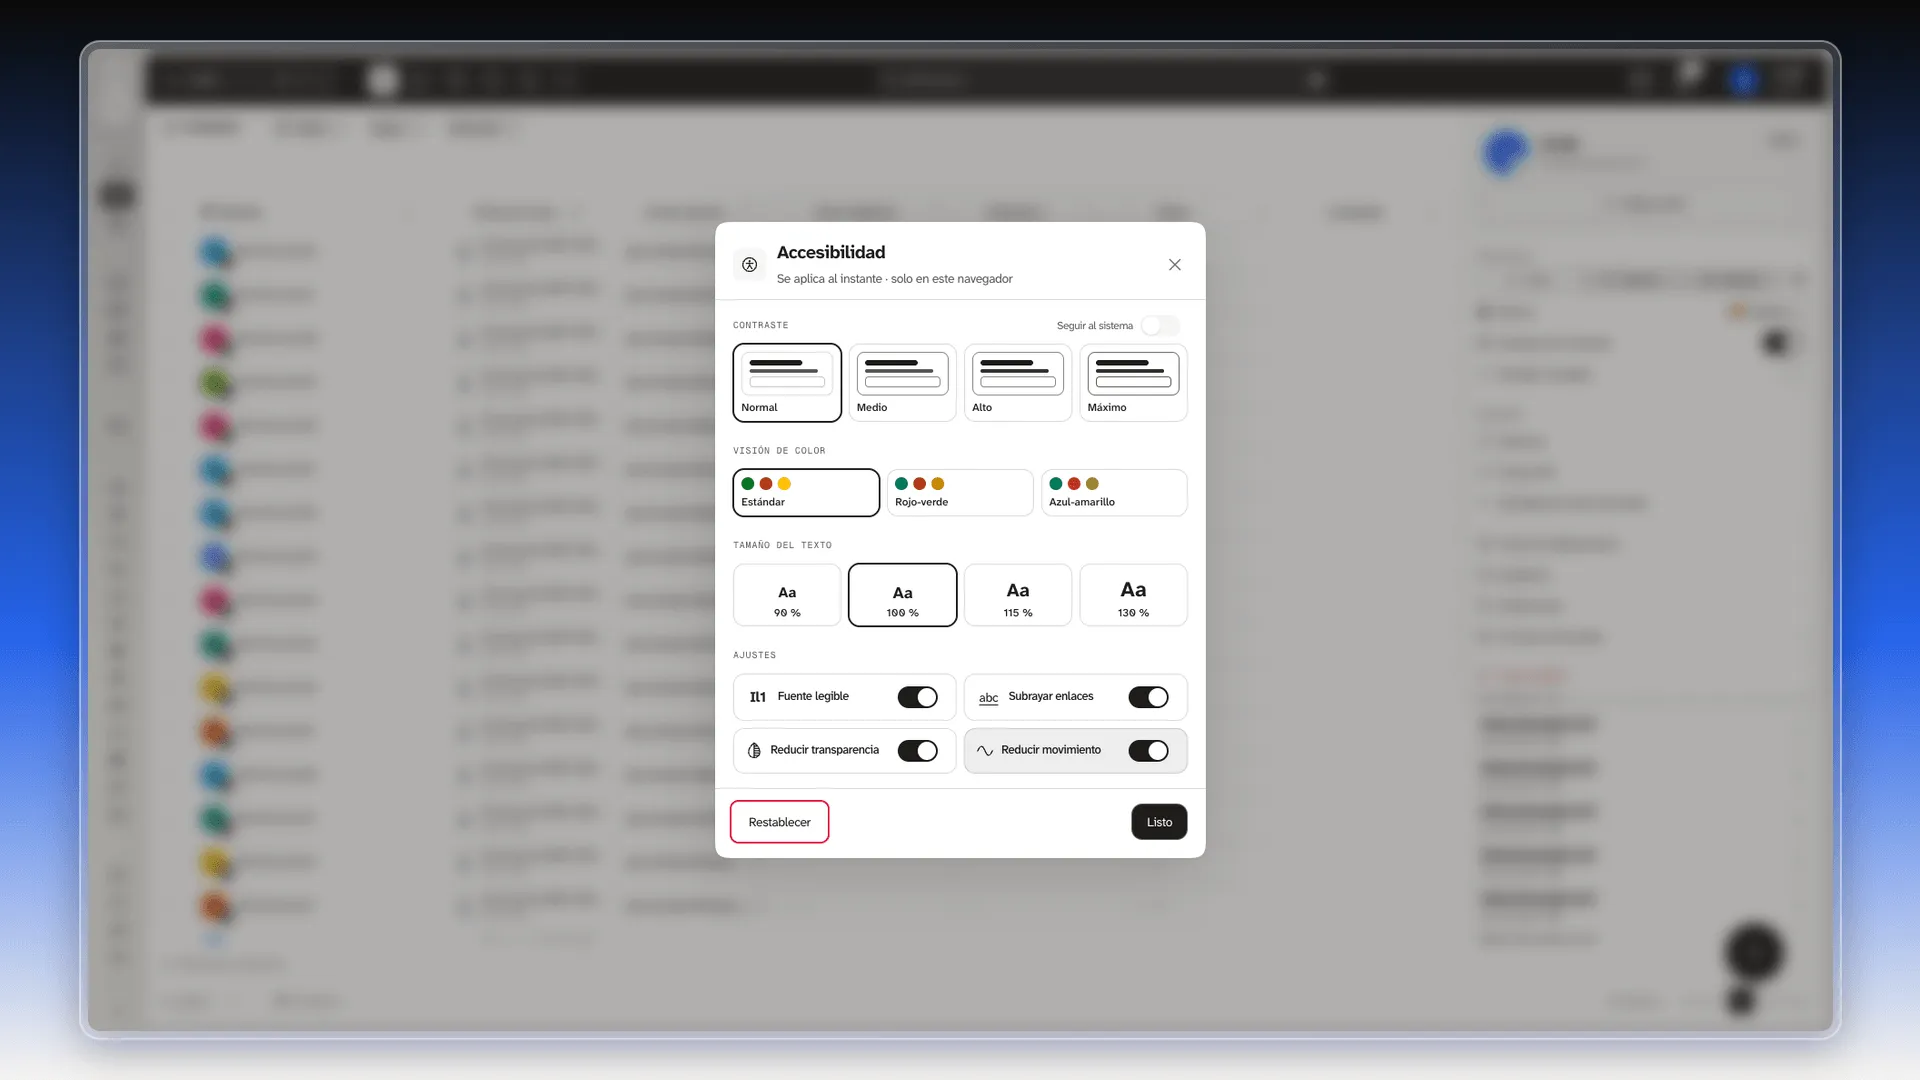Viewport: 1920px width, 1080px height.
Task: Set text size to 90 %
Action: click(787, 595)
